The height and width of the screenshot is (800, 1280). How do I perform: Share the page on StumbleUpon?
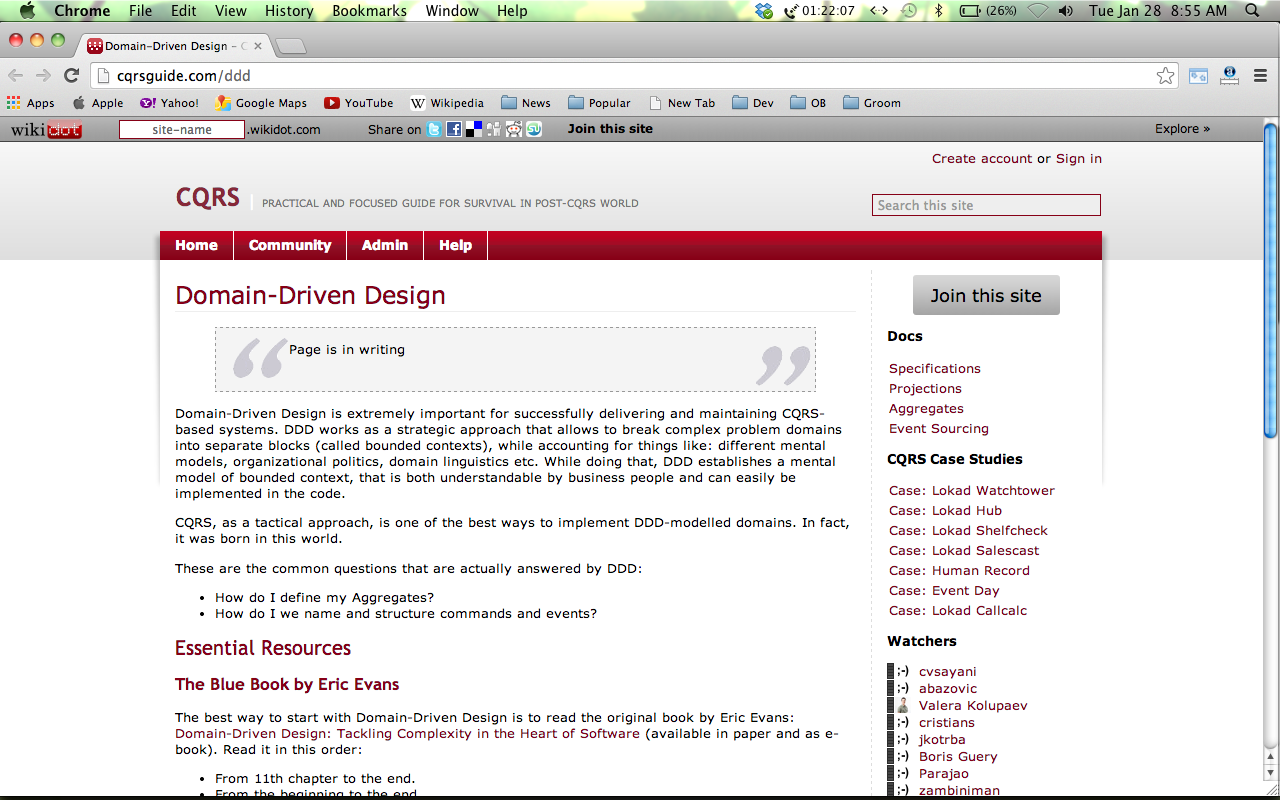(x=534, y=129)
